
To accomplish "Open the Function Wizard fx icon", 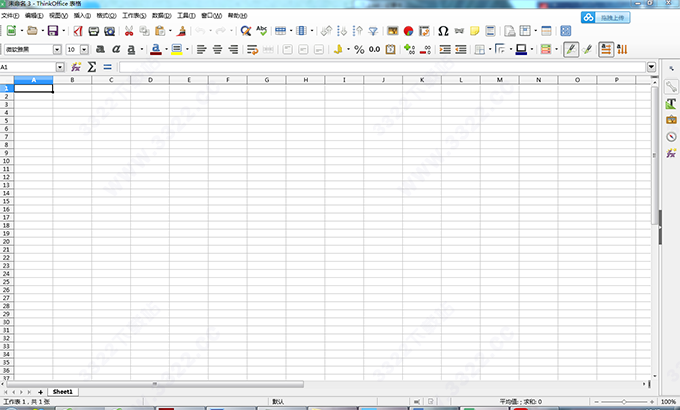I will pyautogui.click(x=76, y=67).
